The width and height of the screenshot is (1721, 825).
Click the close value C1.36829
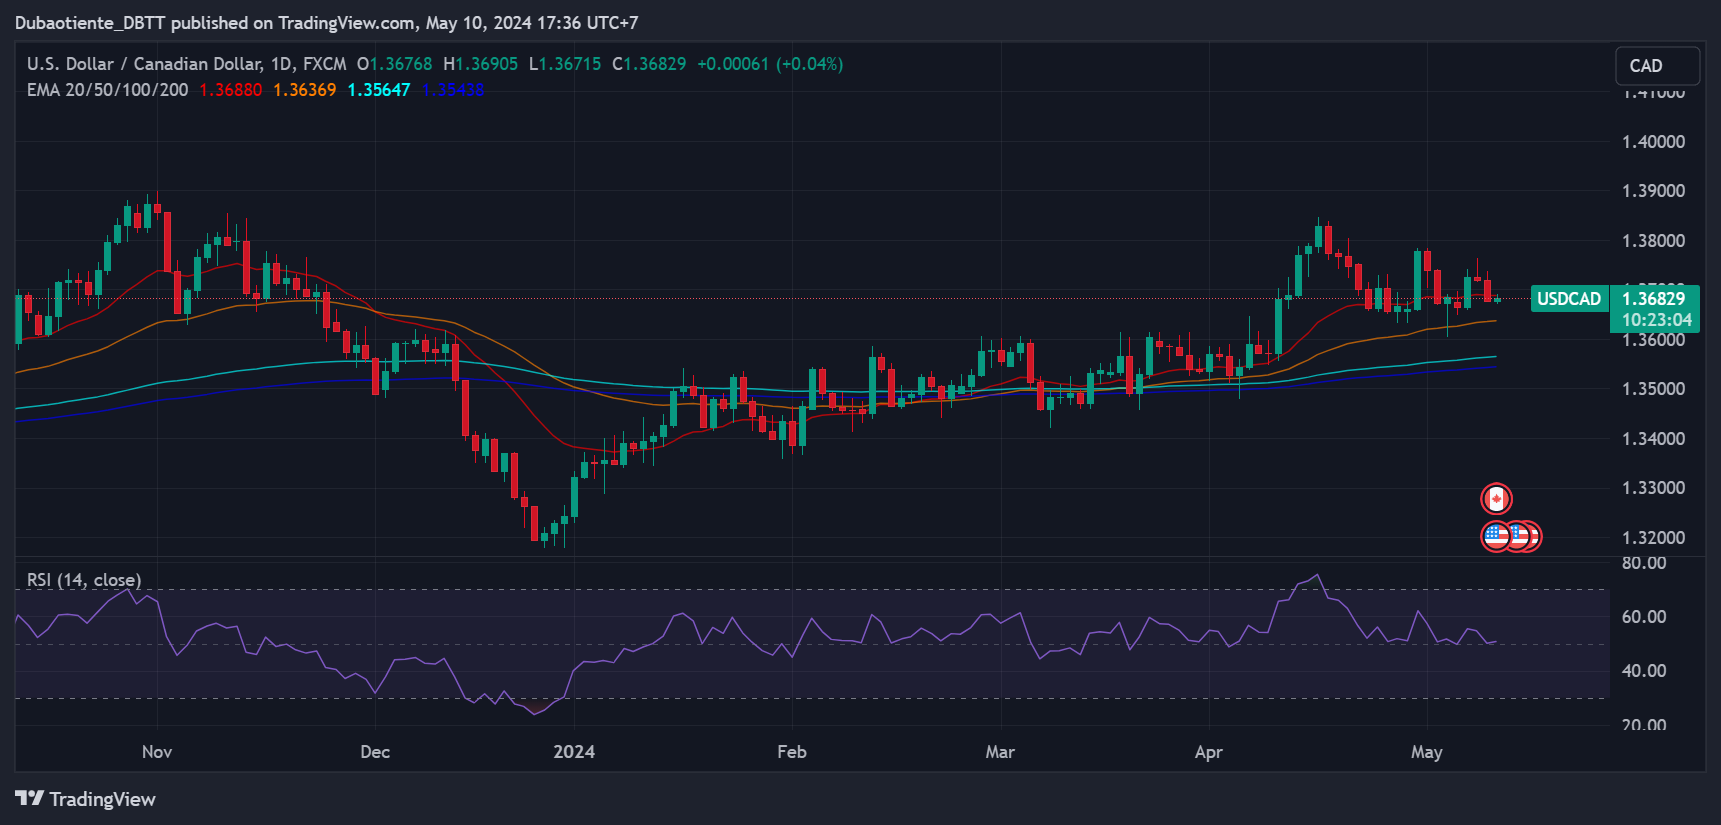tap(649, 64)
